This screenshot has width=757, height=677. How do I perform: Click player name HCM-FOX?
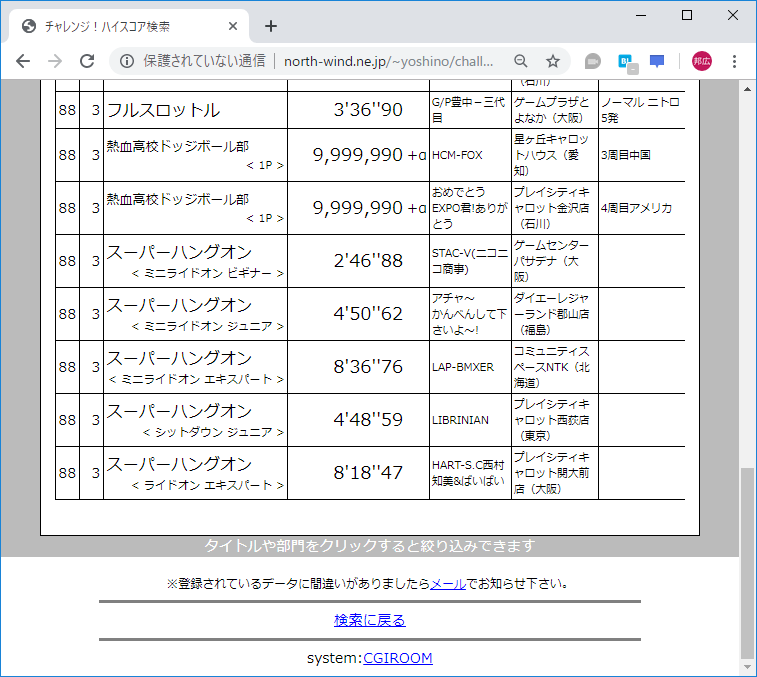(x=457, y=155)
